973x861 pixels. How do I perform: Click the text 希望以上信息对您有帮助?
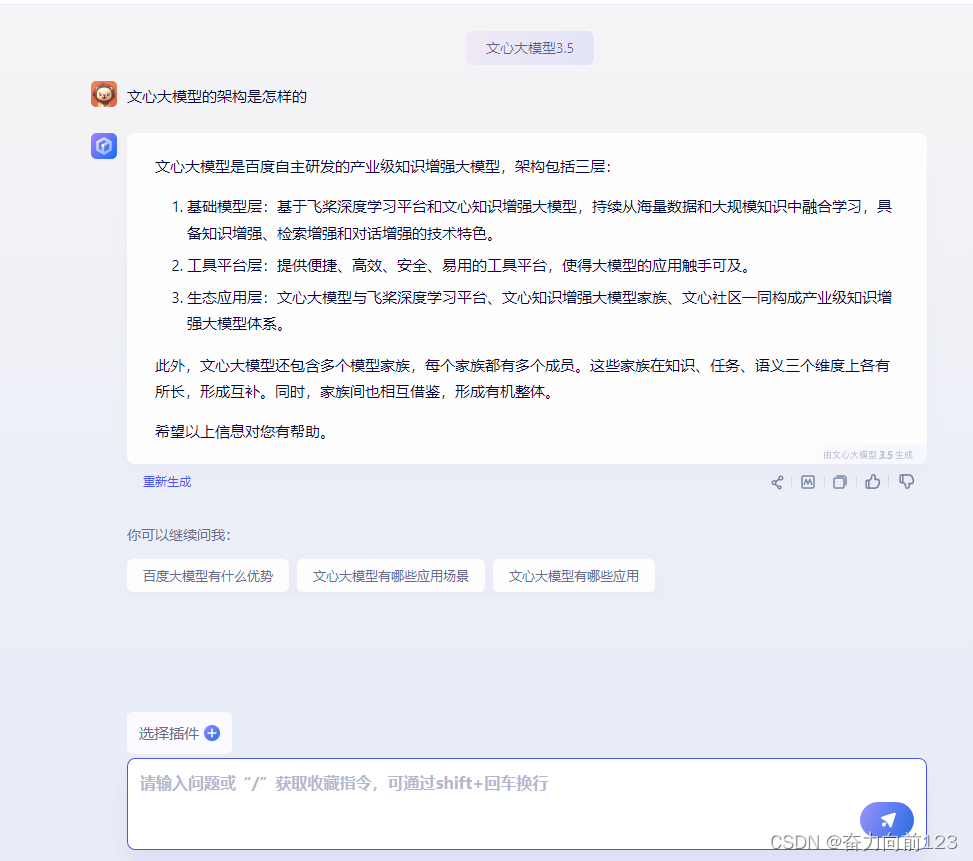click(241, 432)
